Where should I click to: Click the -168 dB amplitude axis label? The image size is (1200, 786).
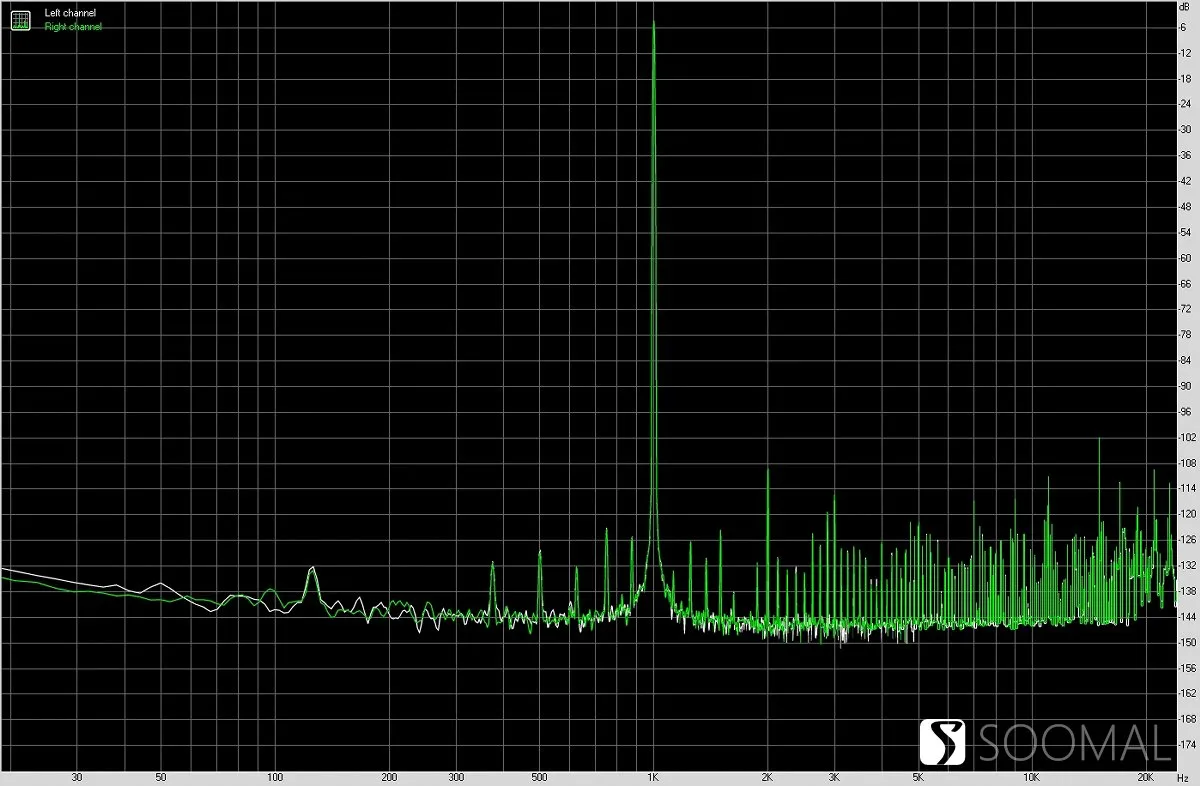(x=1187, y=719)
